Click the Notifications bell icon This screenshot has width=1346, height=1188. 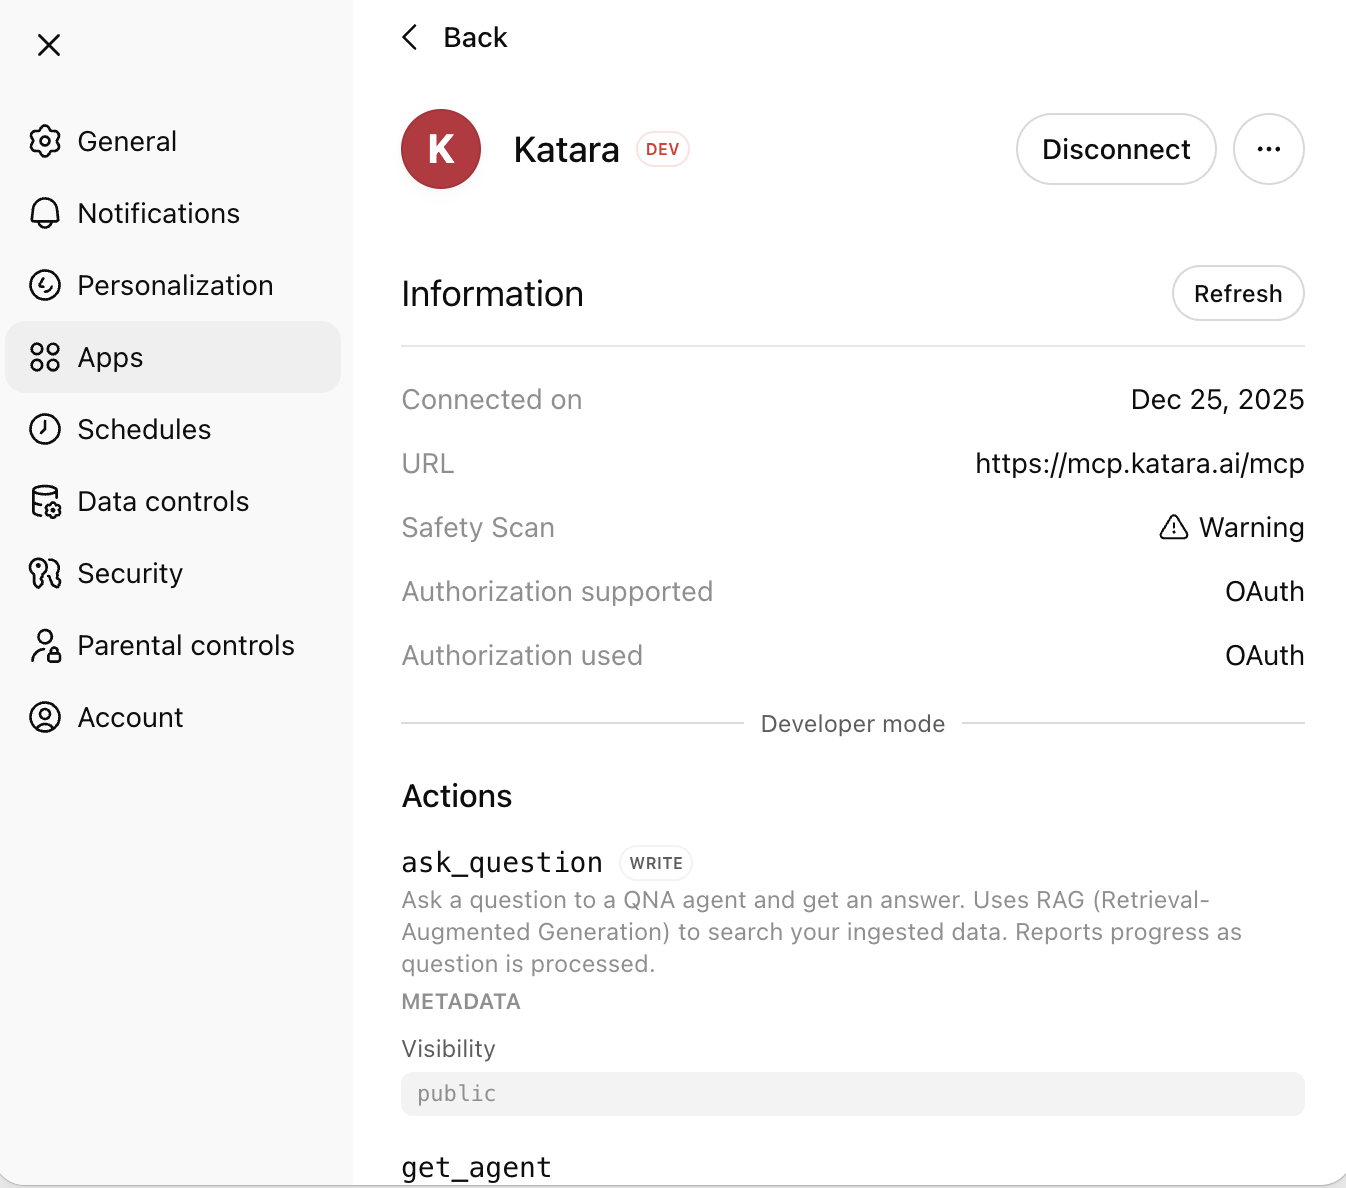click(x=45, y=213)
